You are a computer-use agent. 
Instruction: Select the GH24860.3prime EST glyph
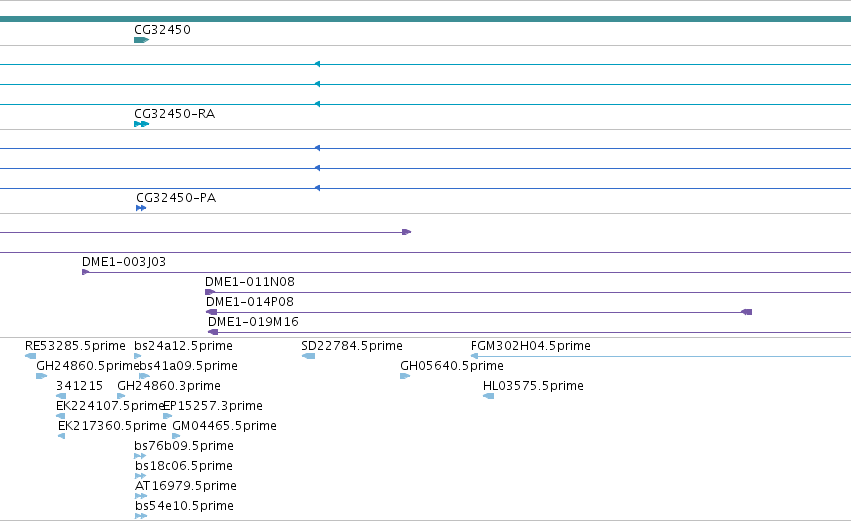(122, 396)
